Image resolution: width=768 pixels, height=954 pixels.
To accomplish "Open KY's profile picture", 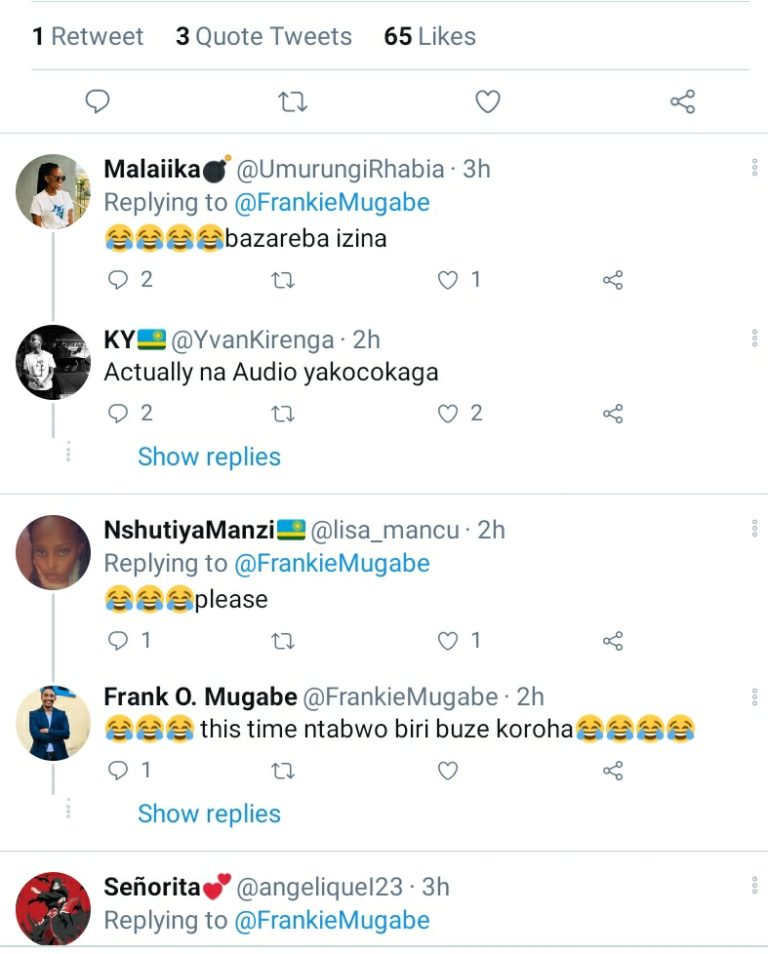I will (x=53, y=362).
